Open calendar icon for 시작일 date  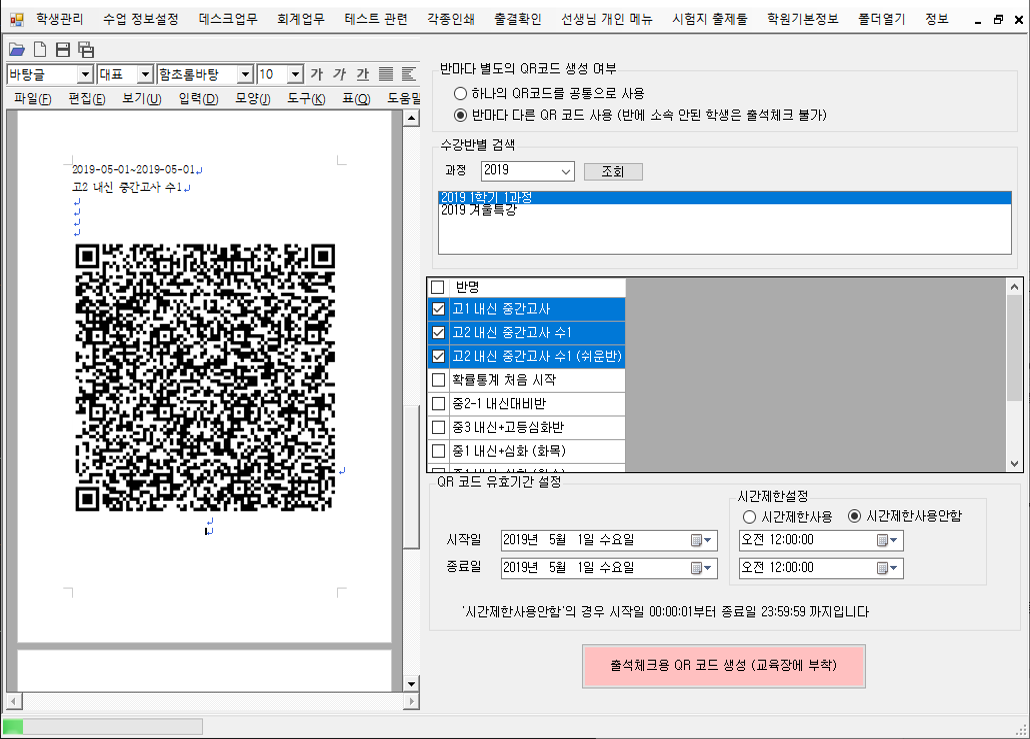click(696, 540)
